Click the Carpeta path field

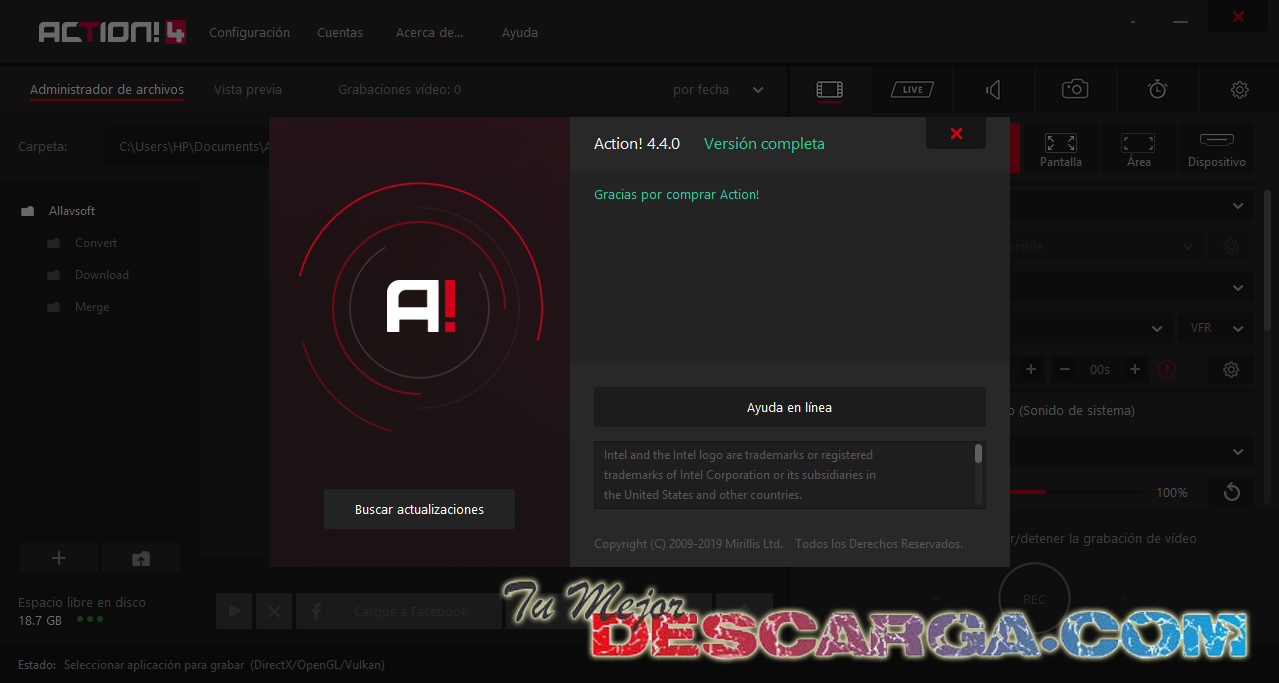189,146
